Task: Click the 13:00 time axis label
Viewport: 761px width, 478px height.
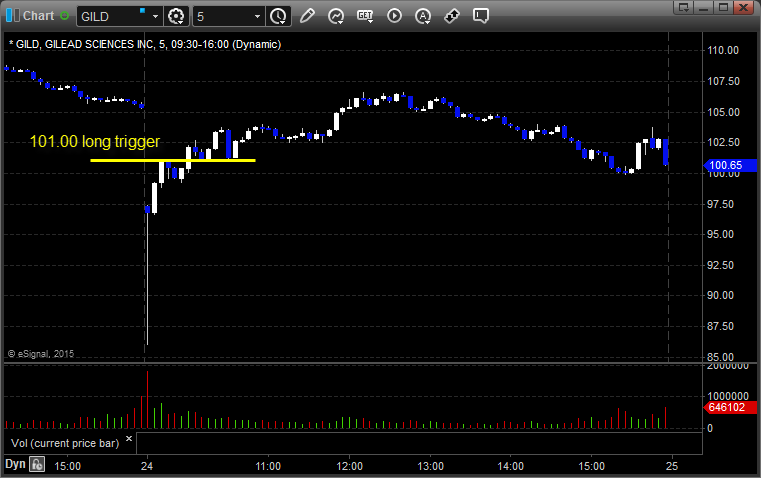Action: pos(430,466)
